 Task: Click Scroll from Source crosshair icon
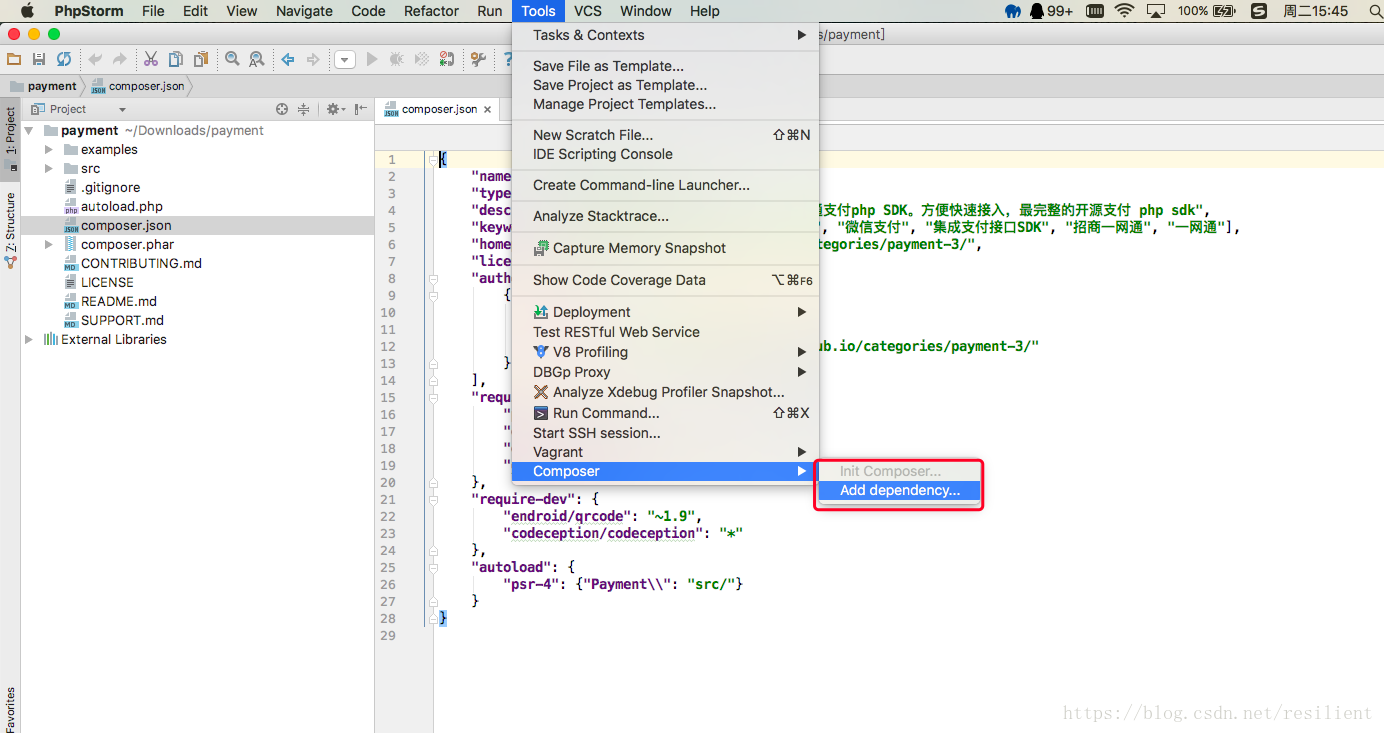(282, 109)
